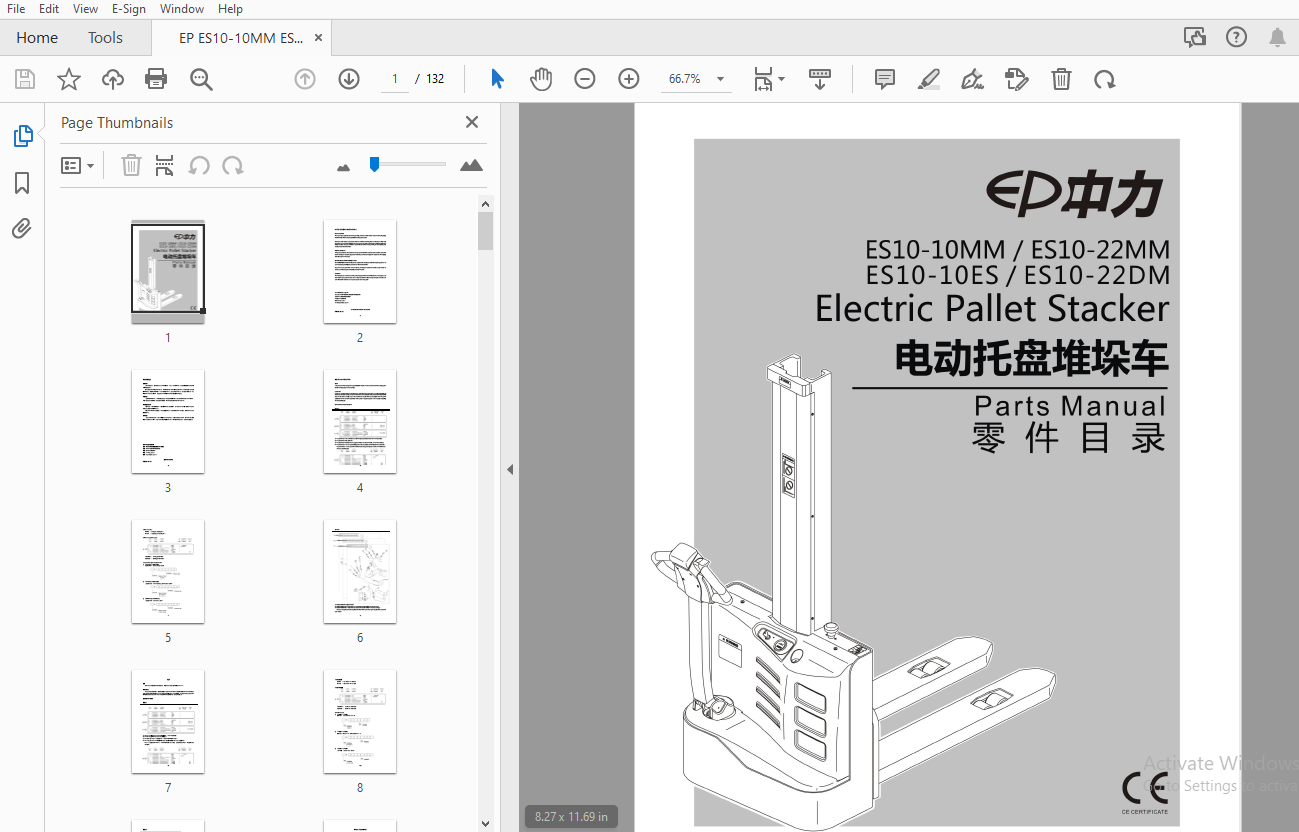Click the Edit PDF tool icon

pos(1017,79)
